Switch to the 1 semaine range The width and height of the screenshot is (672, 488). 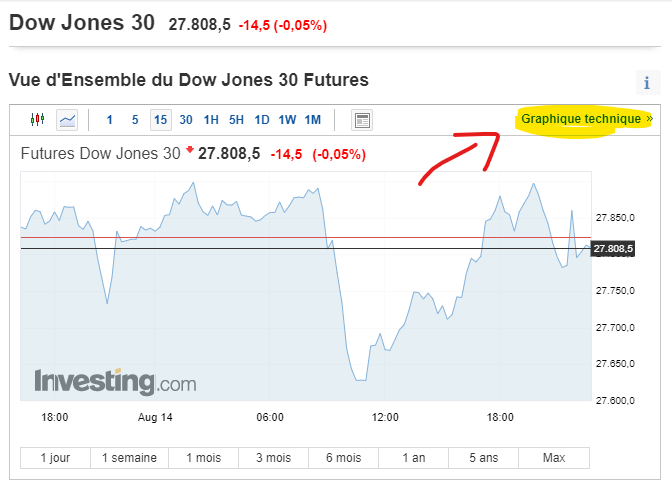pos(129,458)
